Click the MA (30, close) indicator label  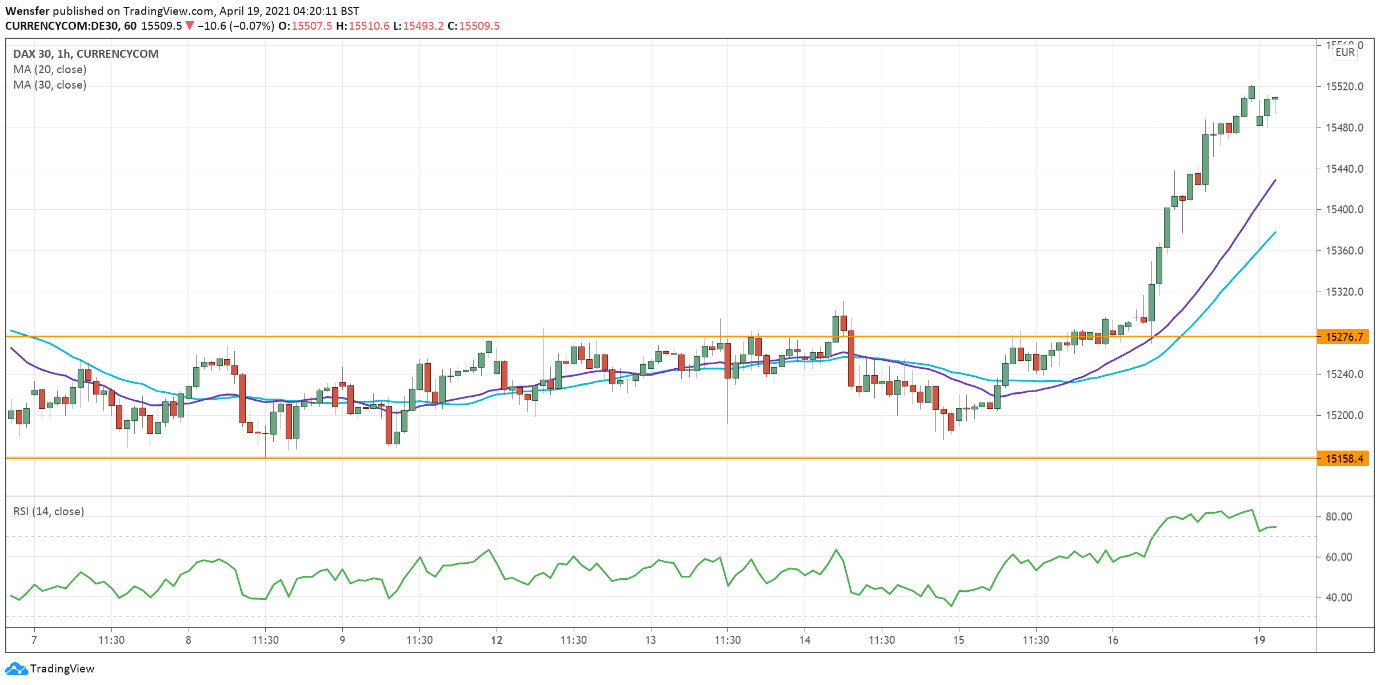(x=50, y=85)
